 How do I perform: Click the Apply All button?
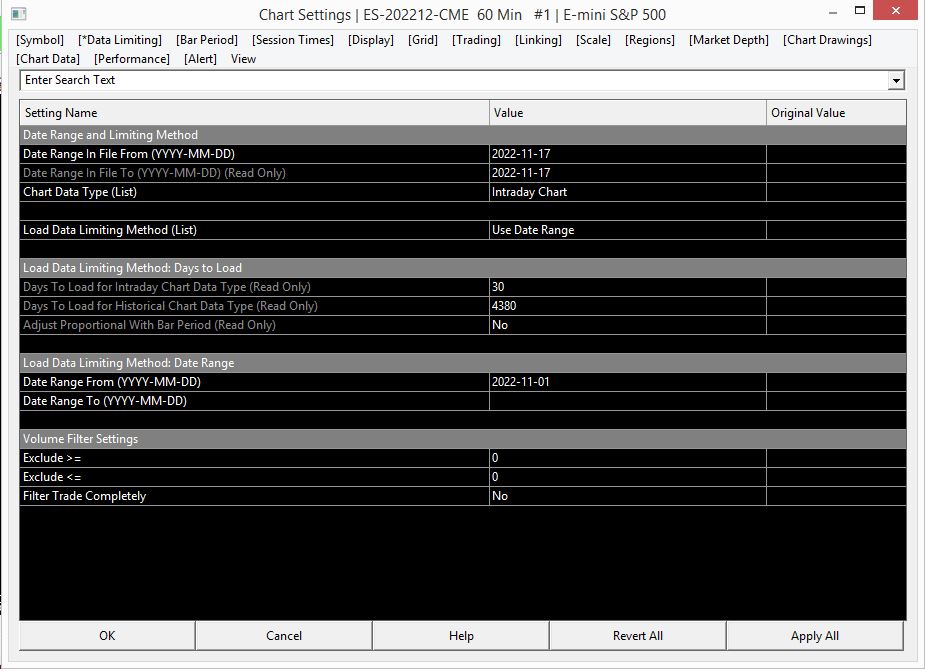[x=815, y=636]
